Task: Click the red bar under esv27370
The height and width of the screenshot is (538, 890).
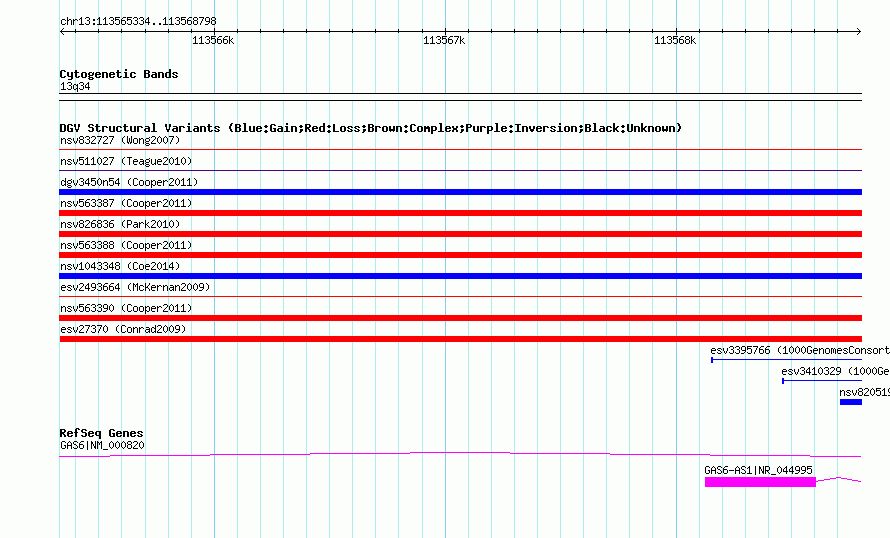Action: tap(460, 339)
